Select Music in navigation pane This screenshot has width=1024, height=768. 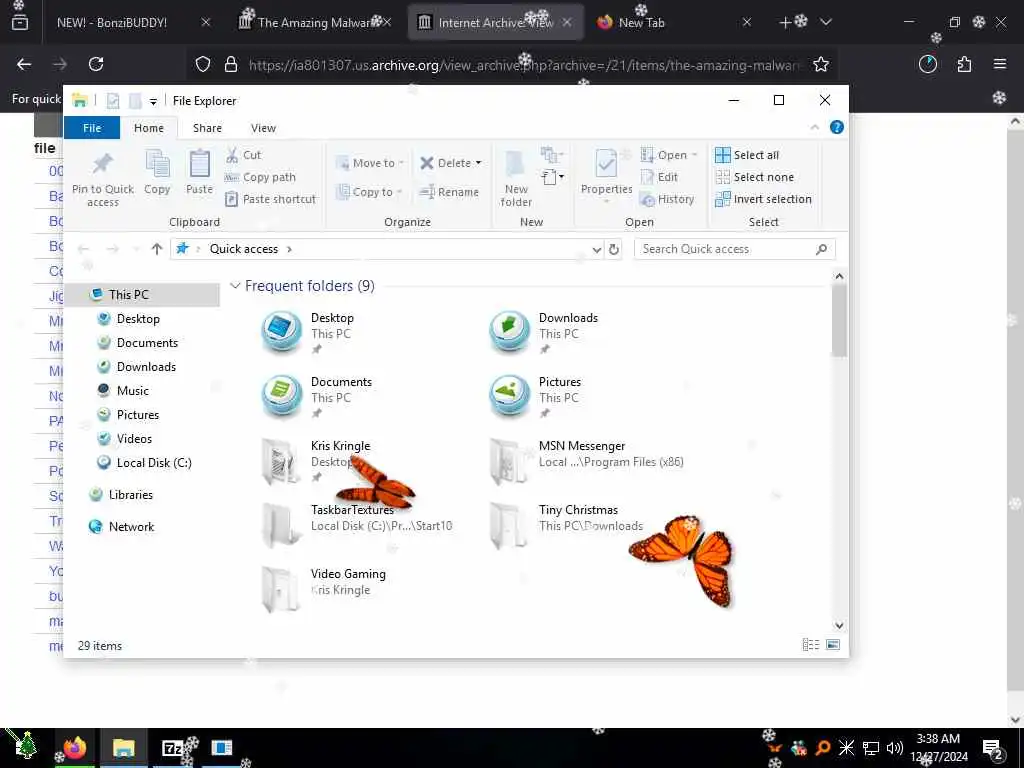(x=133, y=391)
